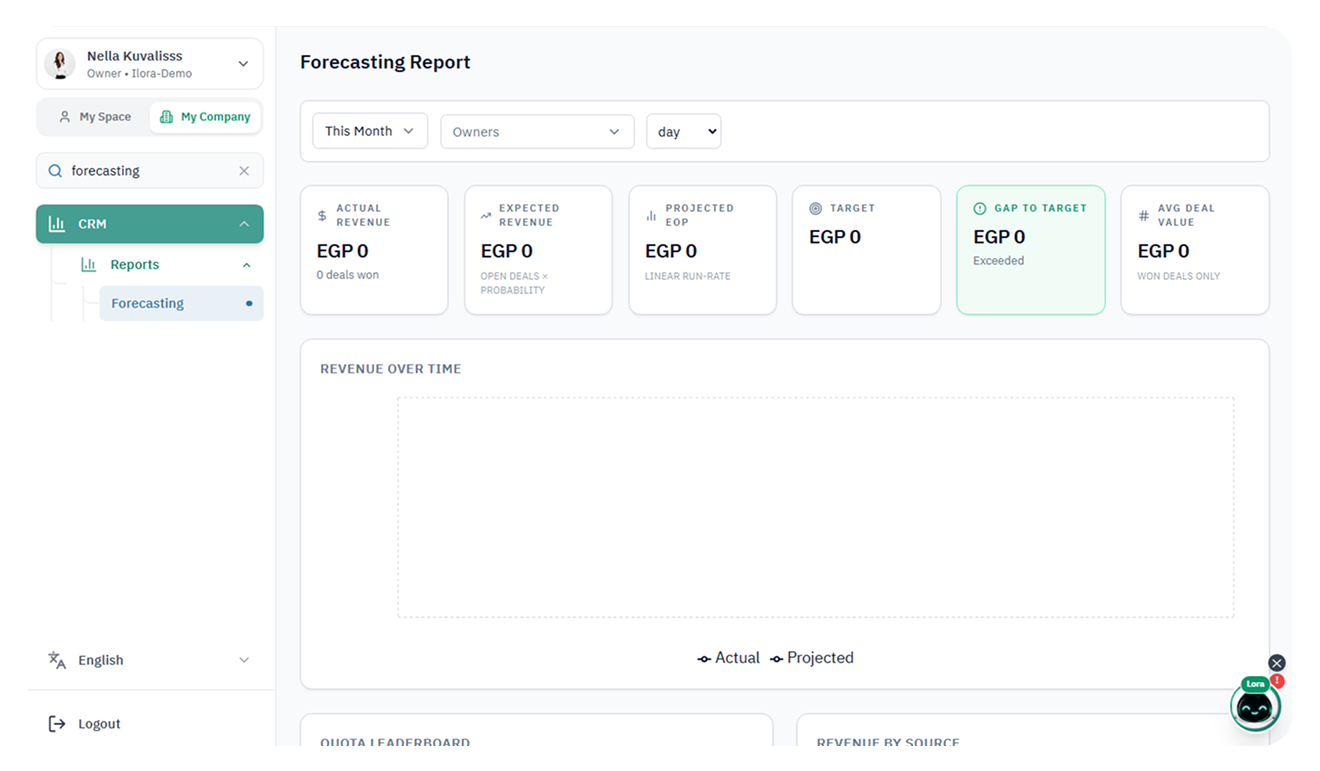Click the Avg Deal Value card
1320x771 pixels.
click(x=1195, y=250)
